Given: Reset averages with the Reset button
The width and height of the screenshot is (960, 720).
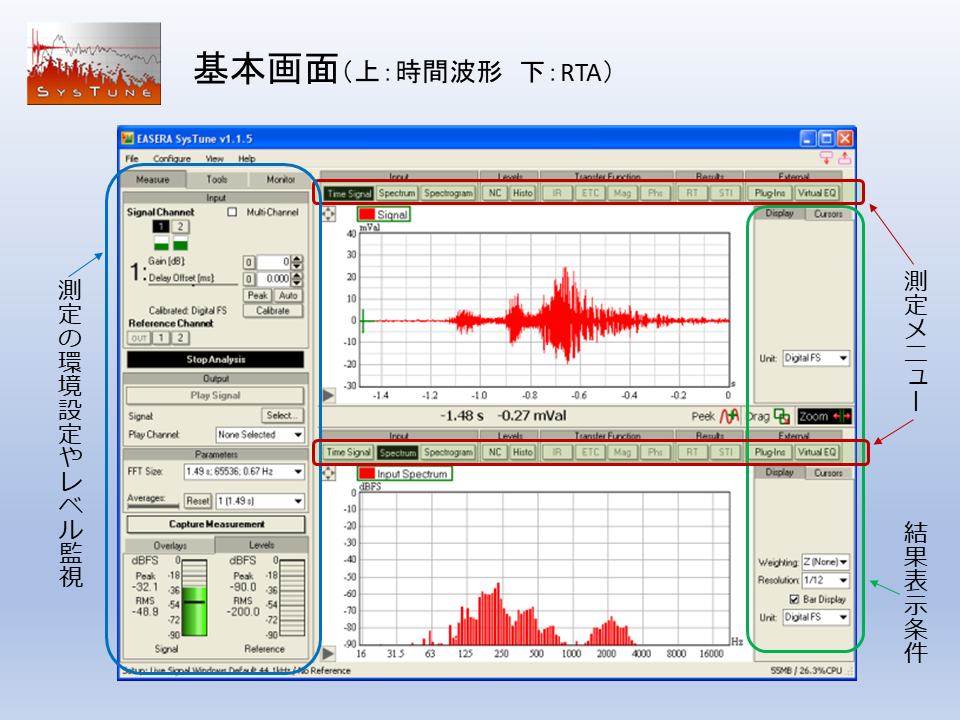Looking at the screenshot, I should tap(198, 501).
